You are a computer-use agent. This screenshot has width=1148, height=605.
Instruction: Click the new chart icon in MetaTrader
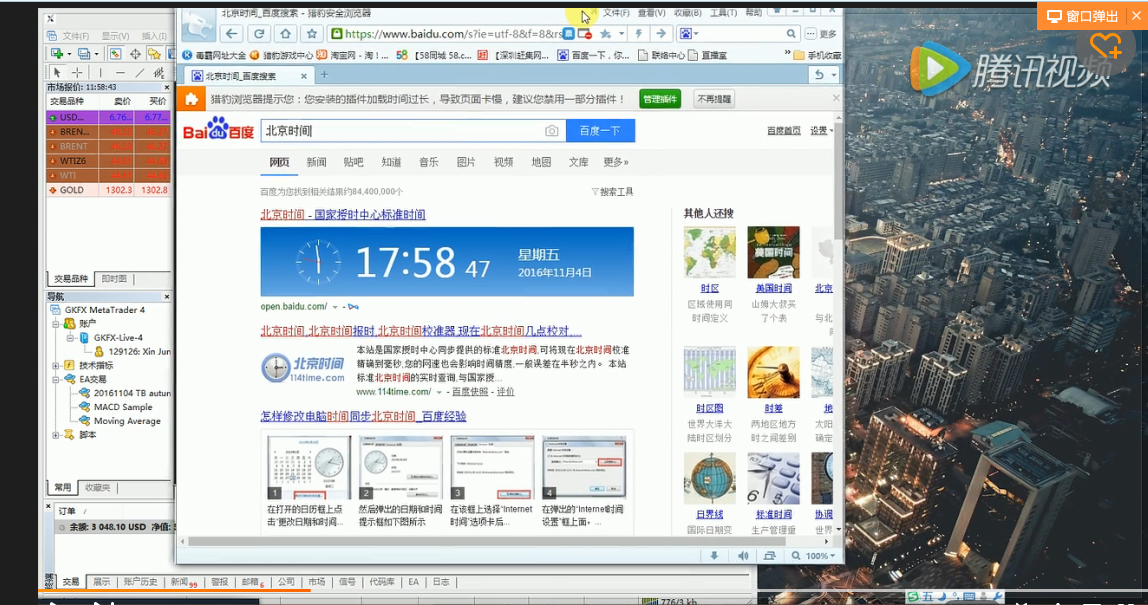[56, 53]
